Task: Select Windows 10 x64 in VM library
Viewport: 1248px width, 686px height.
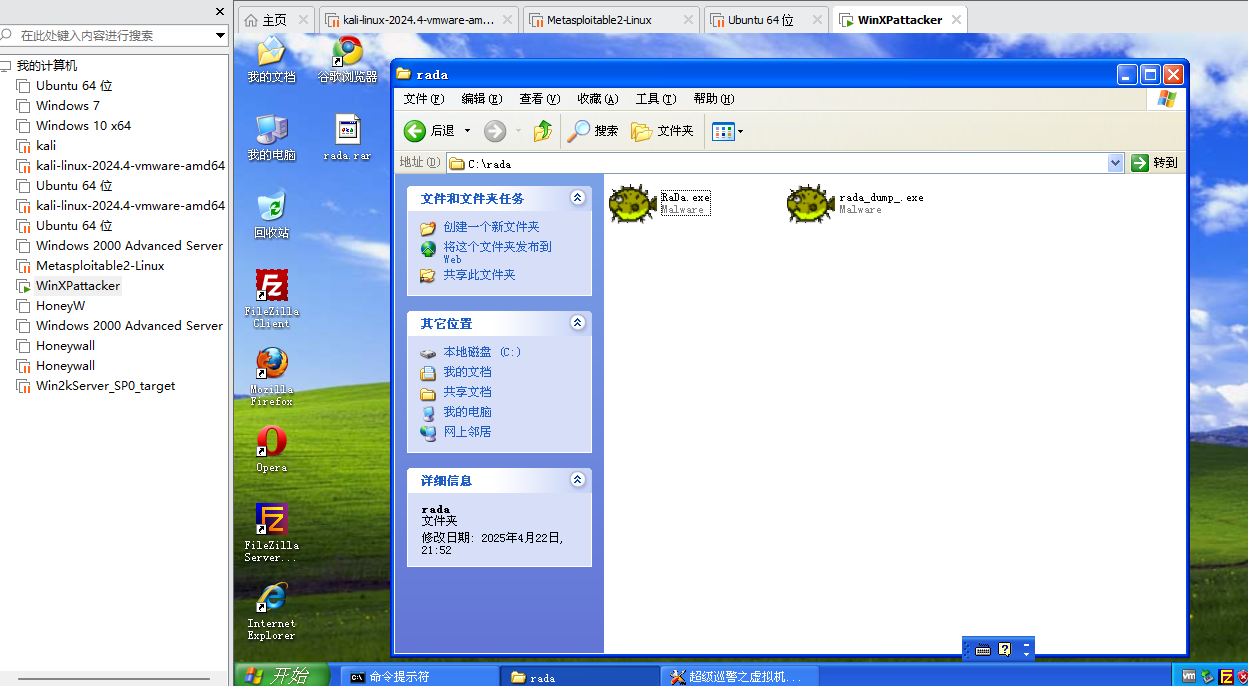Action: [x=83, y=126]
